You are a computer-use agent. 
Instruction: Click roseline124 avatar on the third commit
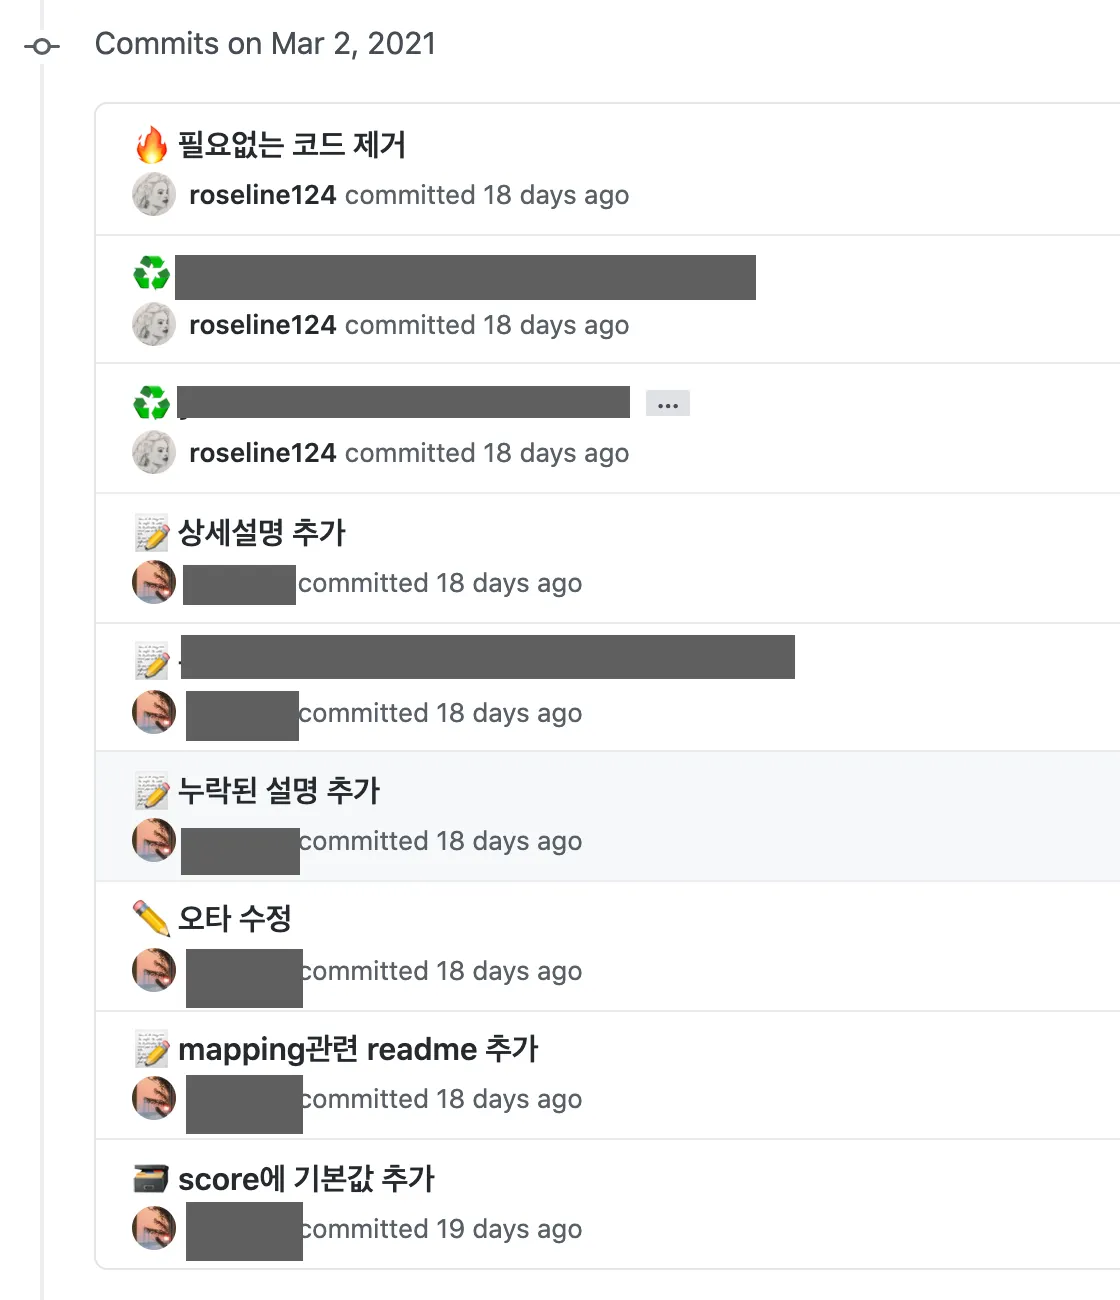154,453
